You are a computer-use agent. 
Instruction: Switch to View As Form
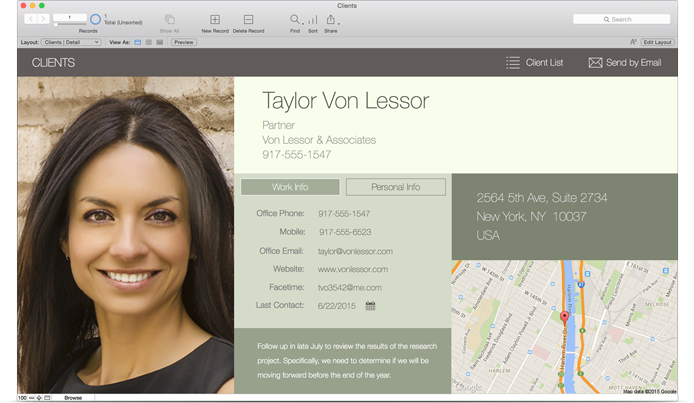pos(138,42)
